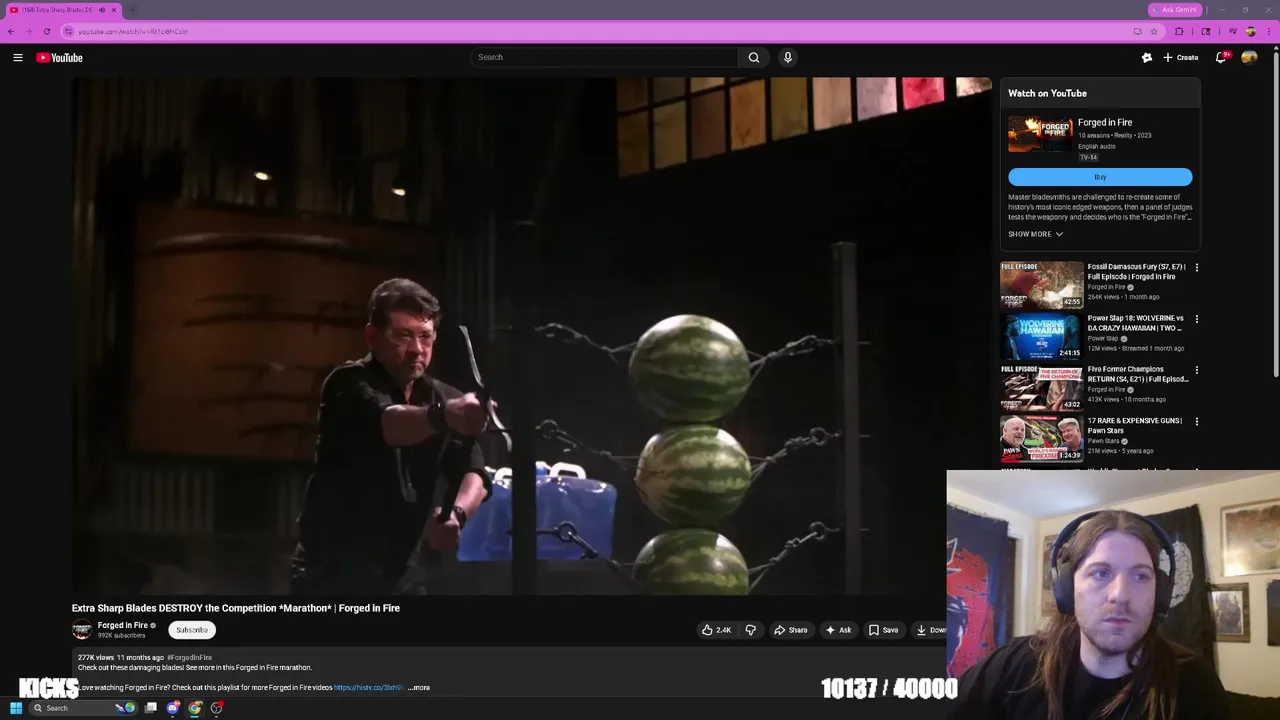
Task: Open Five Former Champions RETURN title
Action: [x=1138, y=374]
